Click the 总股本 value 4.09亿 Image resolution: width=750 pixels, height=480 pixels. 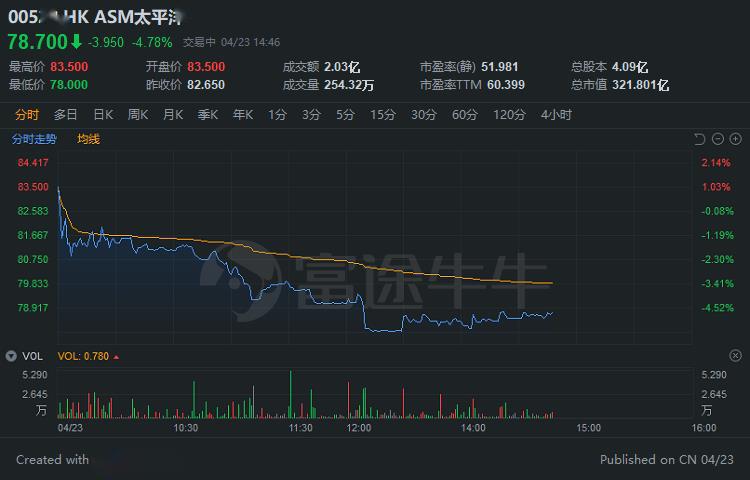(x=630, y=66)
